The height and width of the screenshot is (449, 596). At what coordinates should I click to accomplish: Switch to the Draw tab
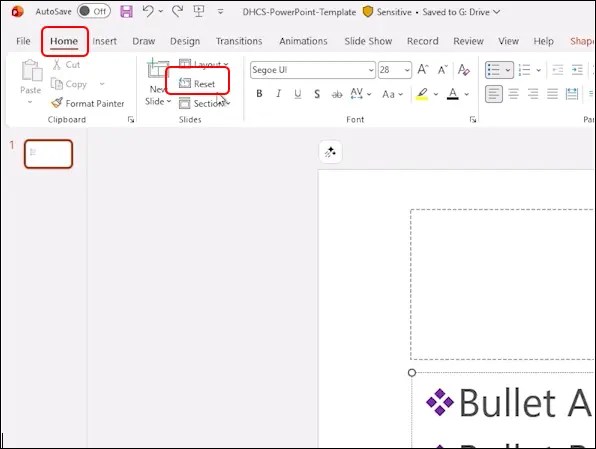[144, 41]
